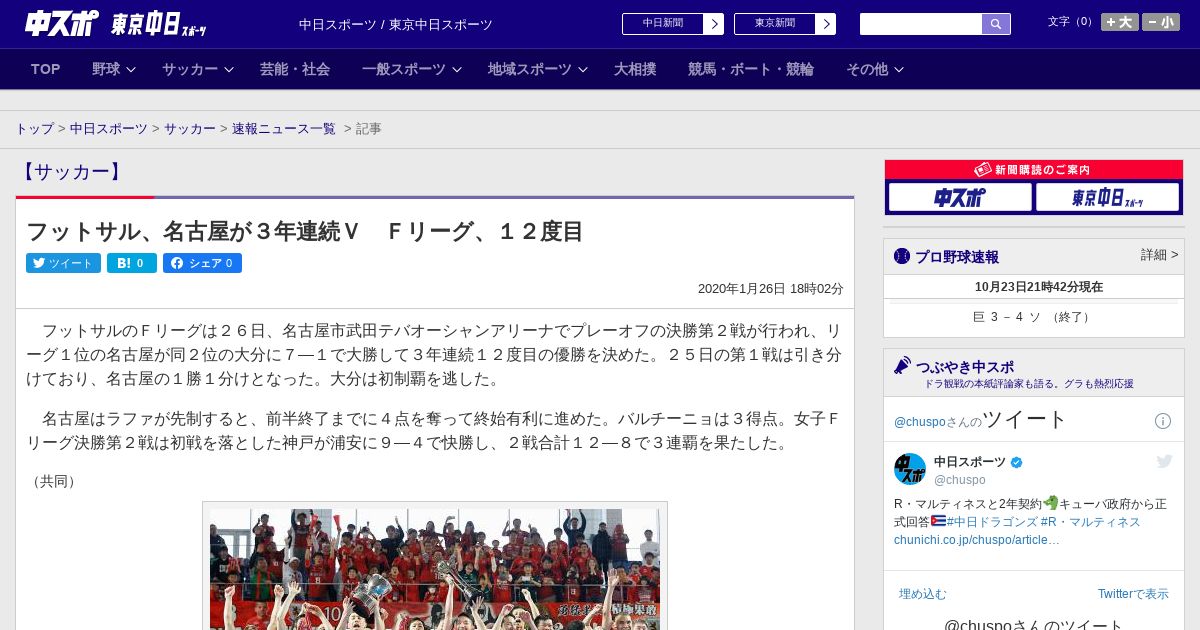Click 中スポ subscription banner button
1200x630 pixels.
click(960, 197)
